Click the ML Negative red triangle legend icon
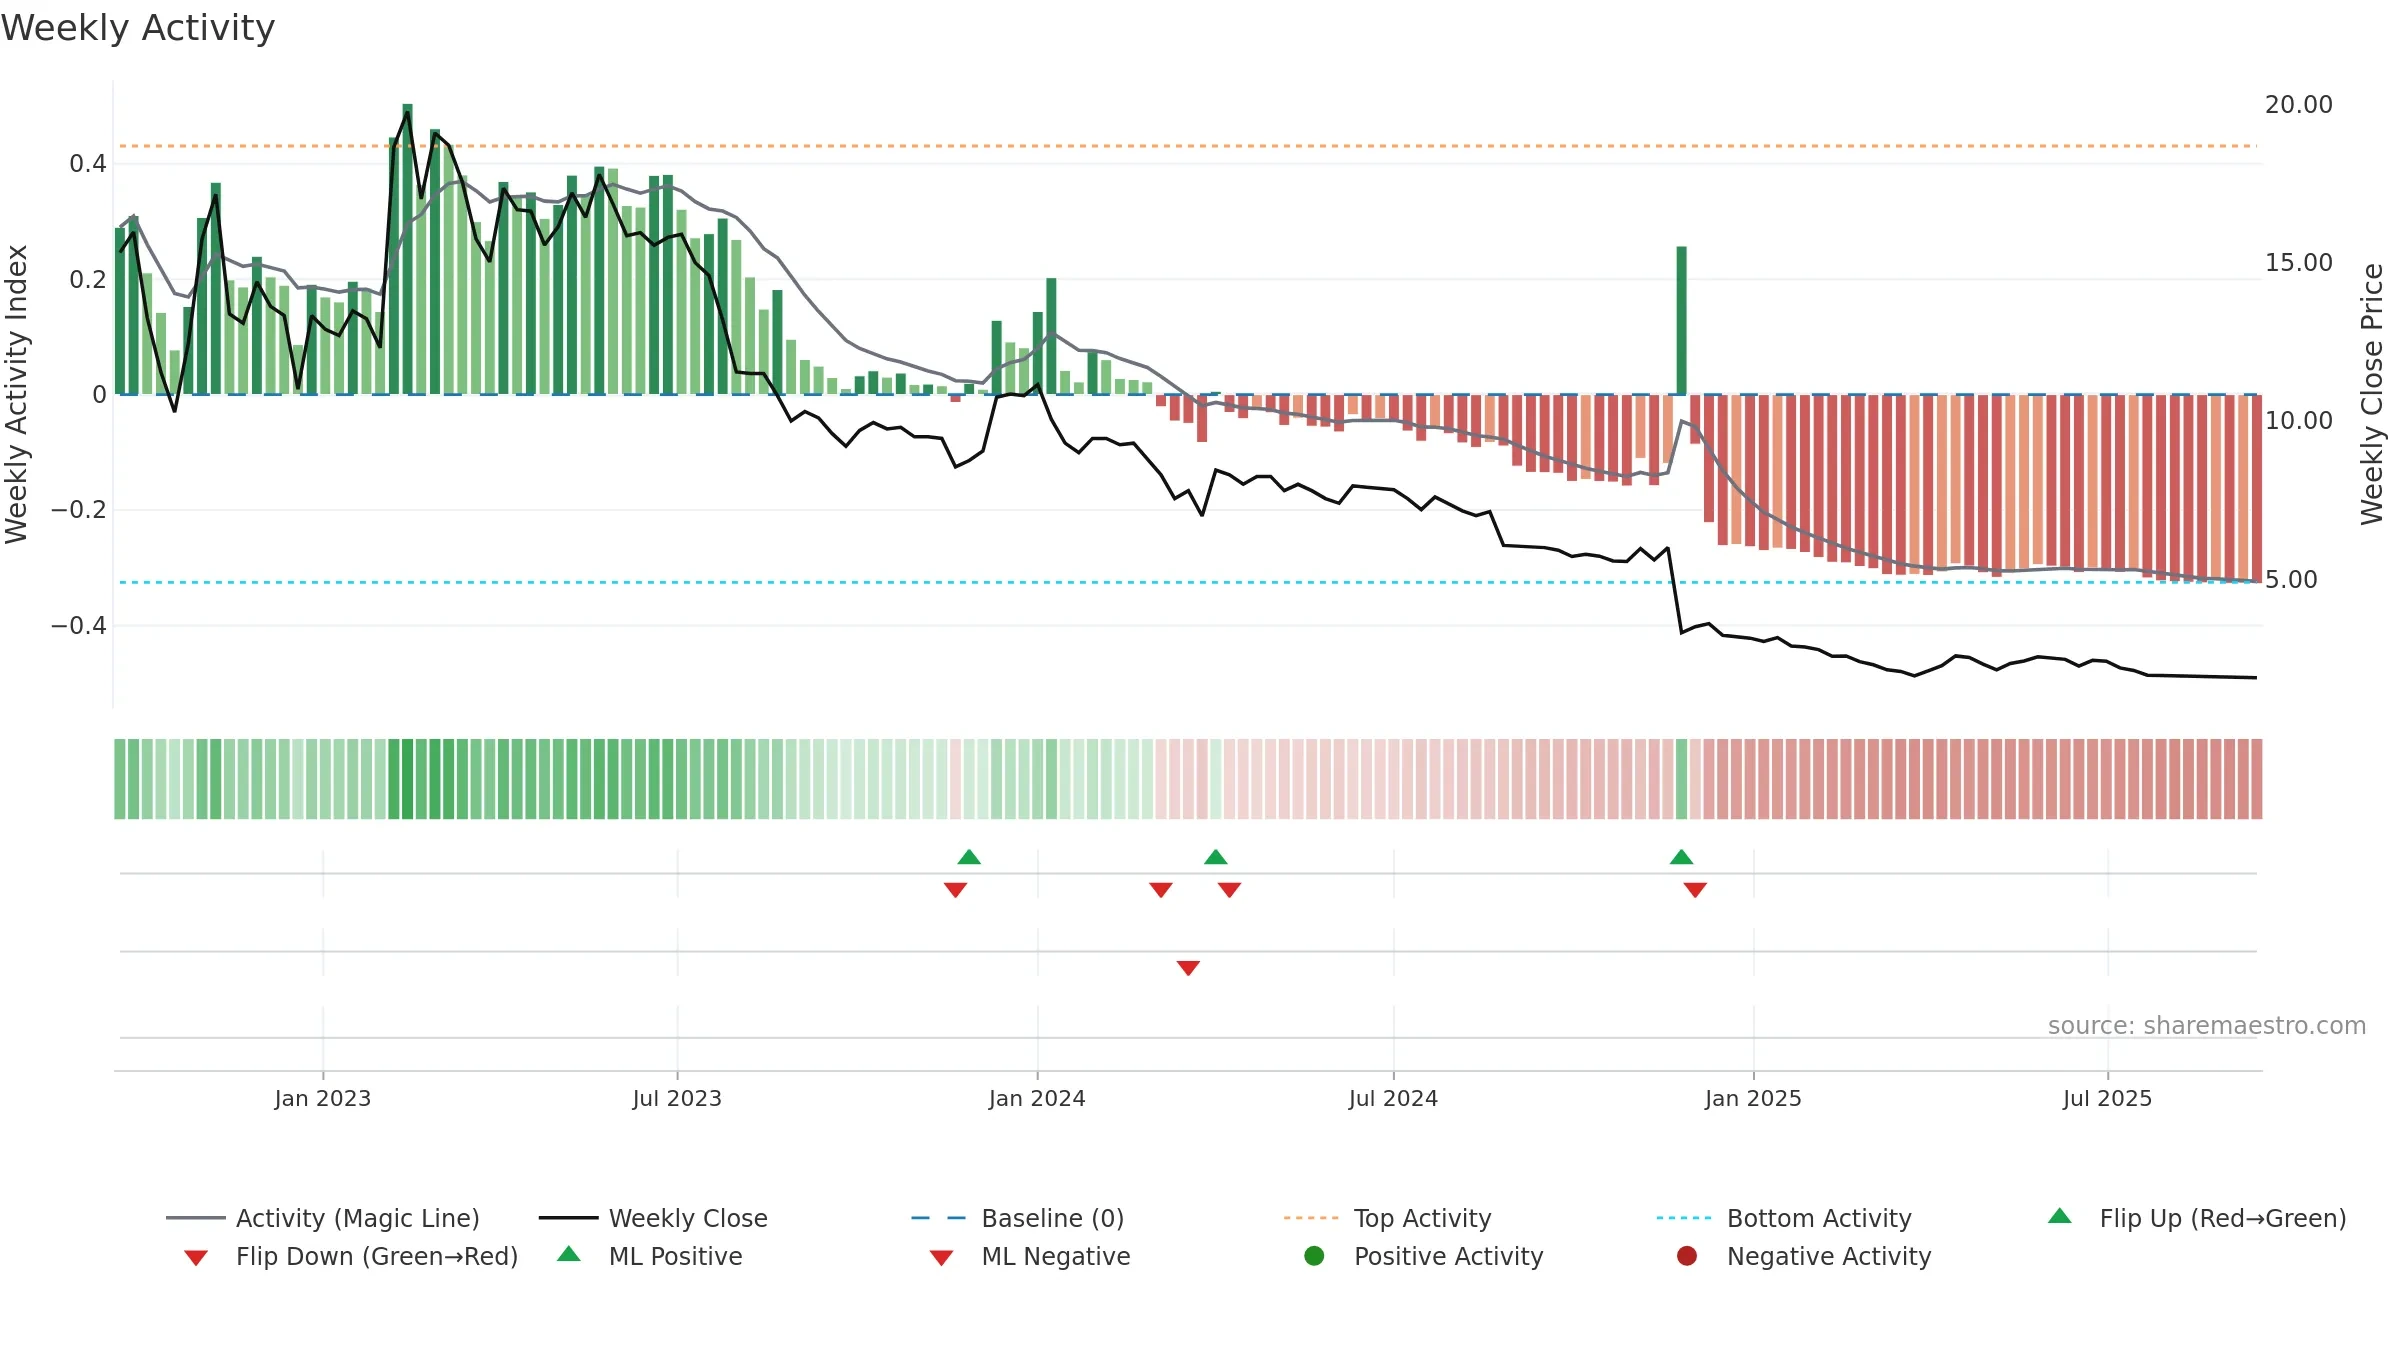The width and height of the screenshot is (2400, 1350). coord(941,1258)
